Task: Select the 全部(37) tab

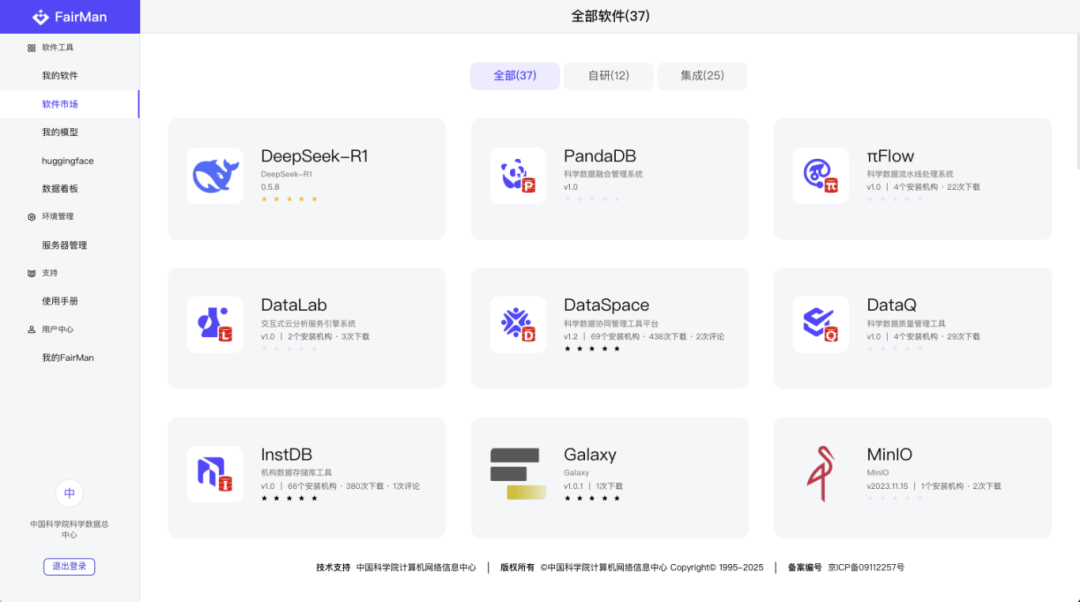Action: point(515,76)
